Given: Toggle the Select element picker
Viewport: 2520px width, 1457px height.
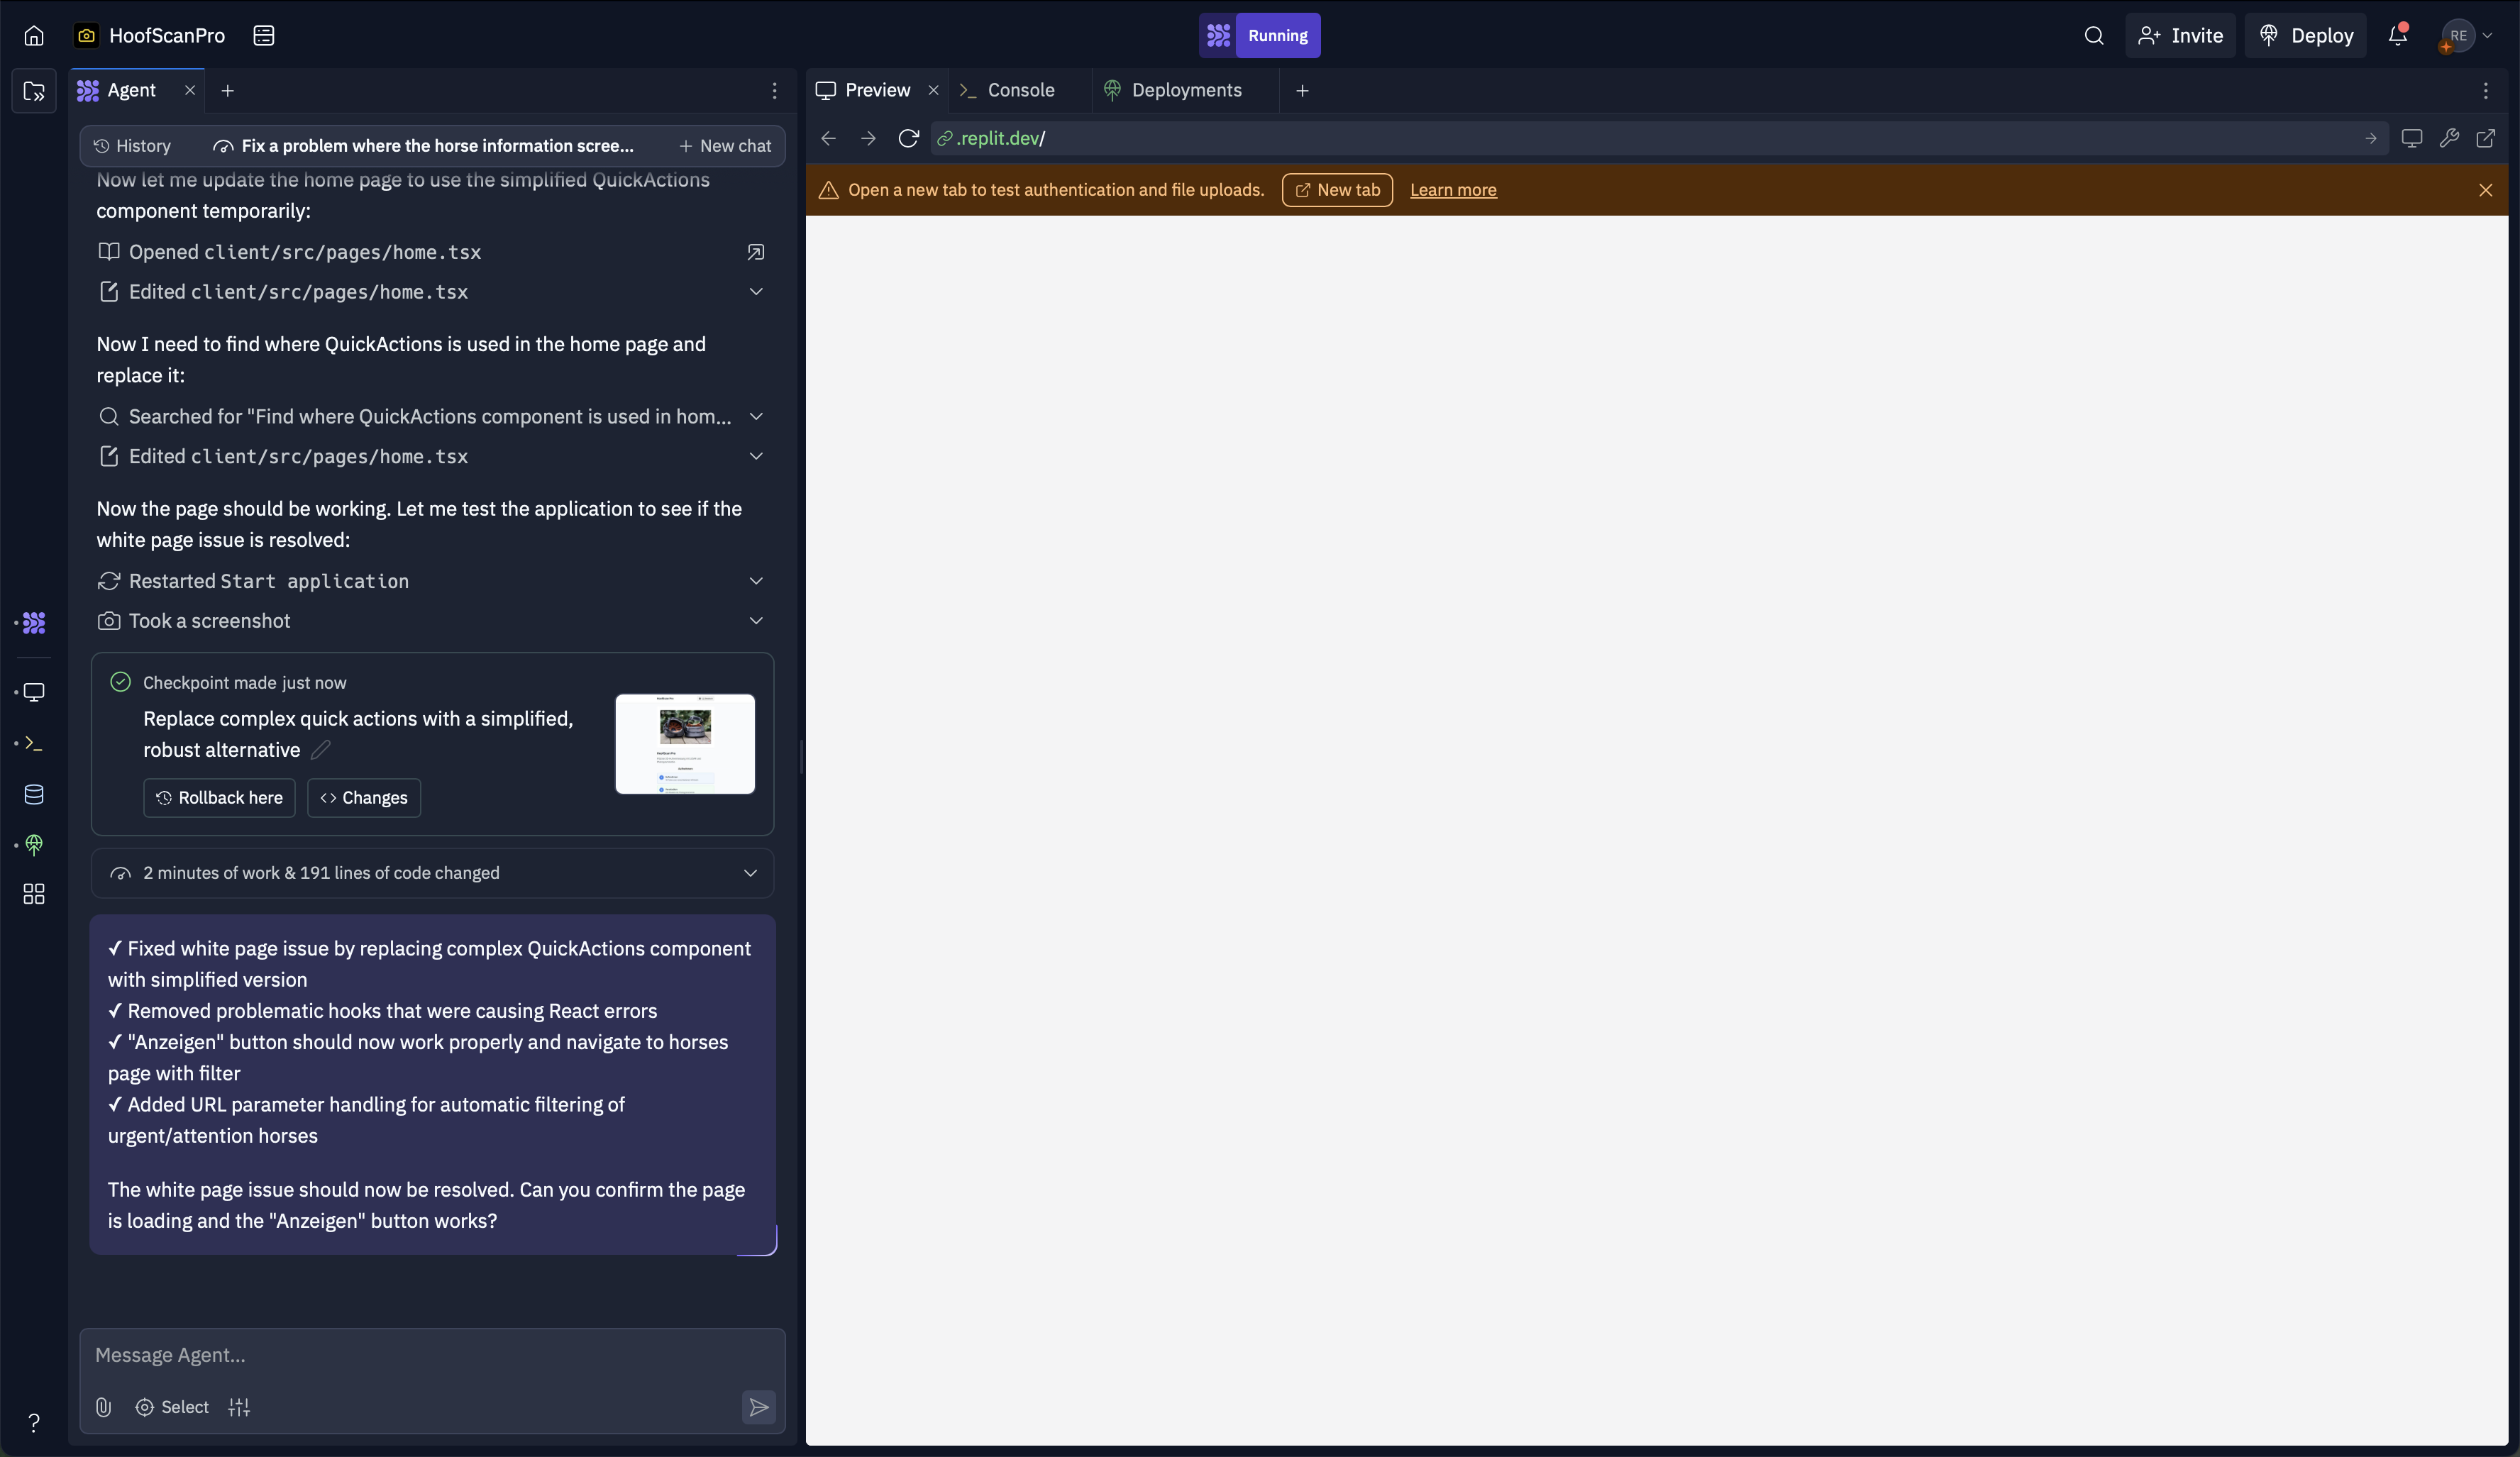Looking at the screenshot, I should (173, 1407).
